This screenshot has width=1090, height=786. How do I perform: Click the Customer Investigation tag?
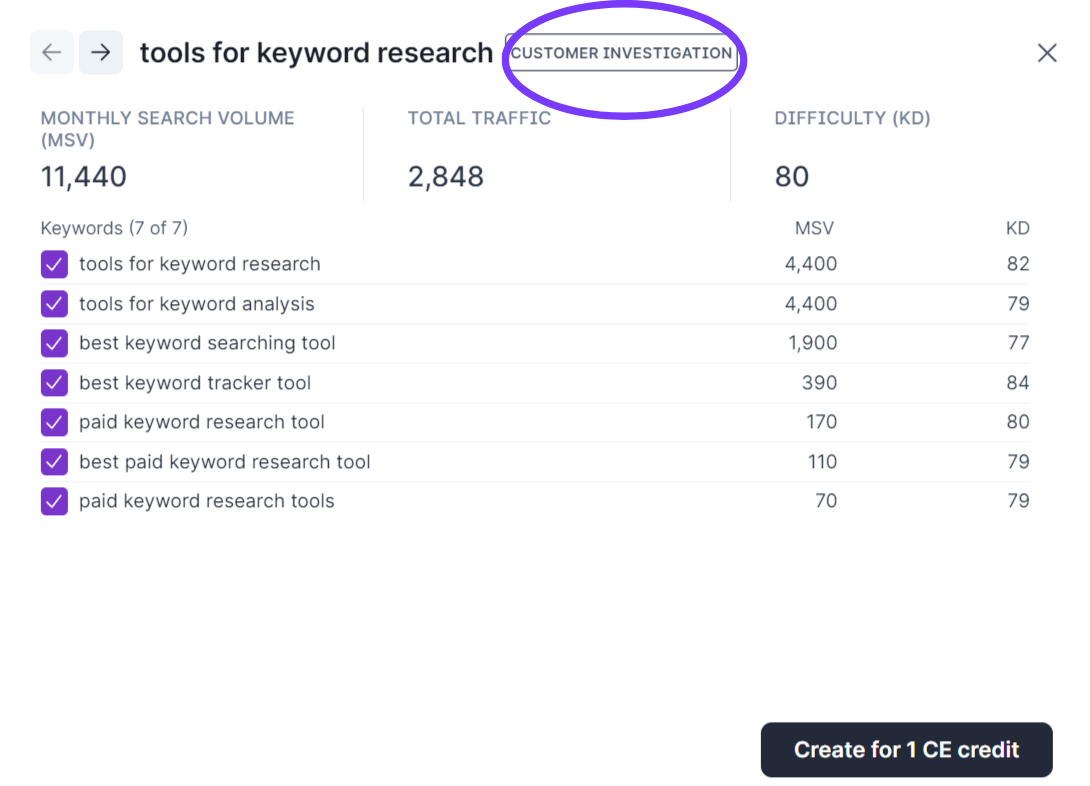(621, 53)
